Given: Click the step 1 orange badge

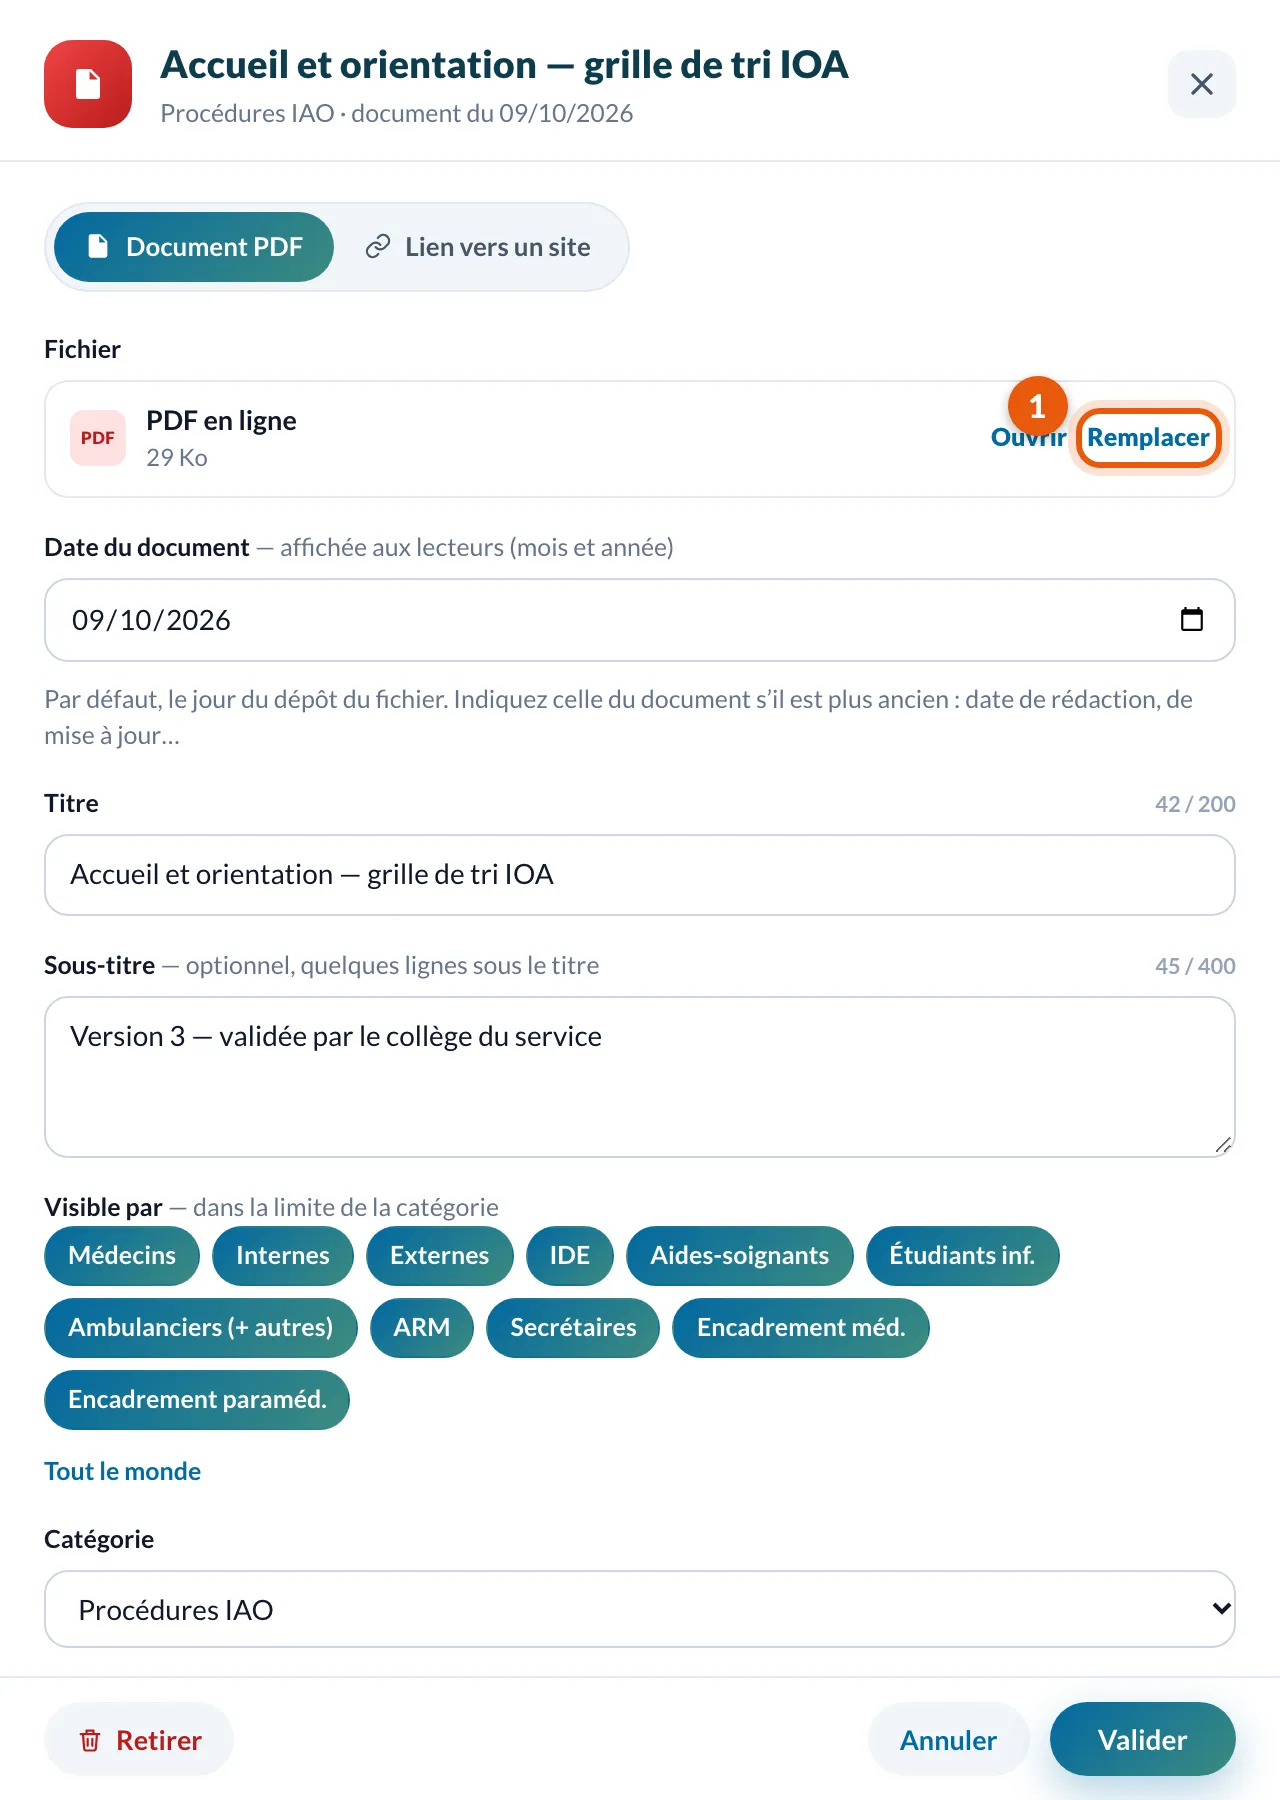Looking at the screenshot, I should pyautogui.click(x=1037, y=406).
